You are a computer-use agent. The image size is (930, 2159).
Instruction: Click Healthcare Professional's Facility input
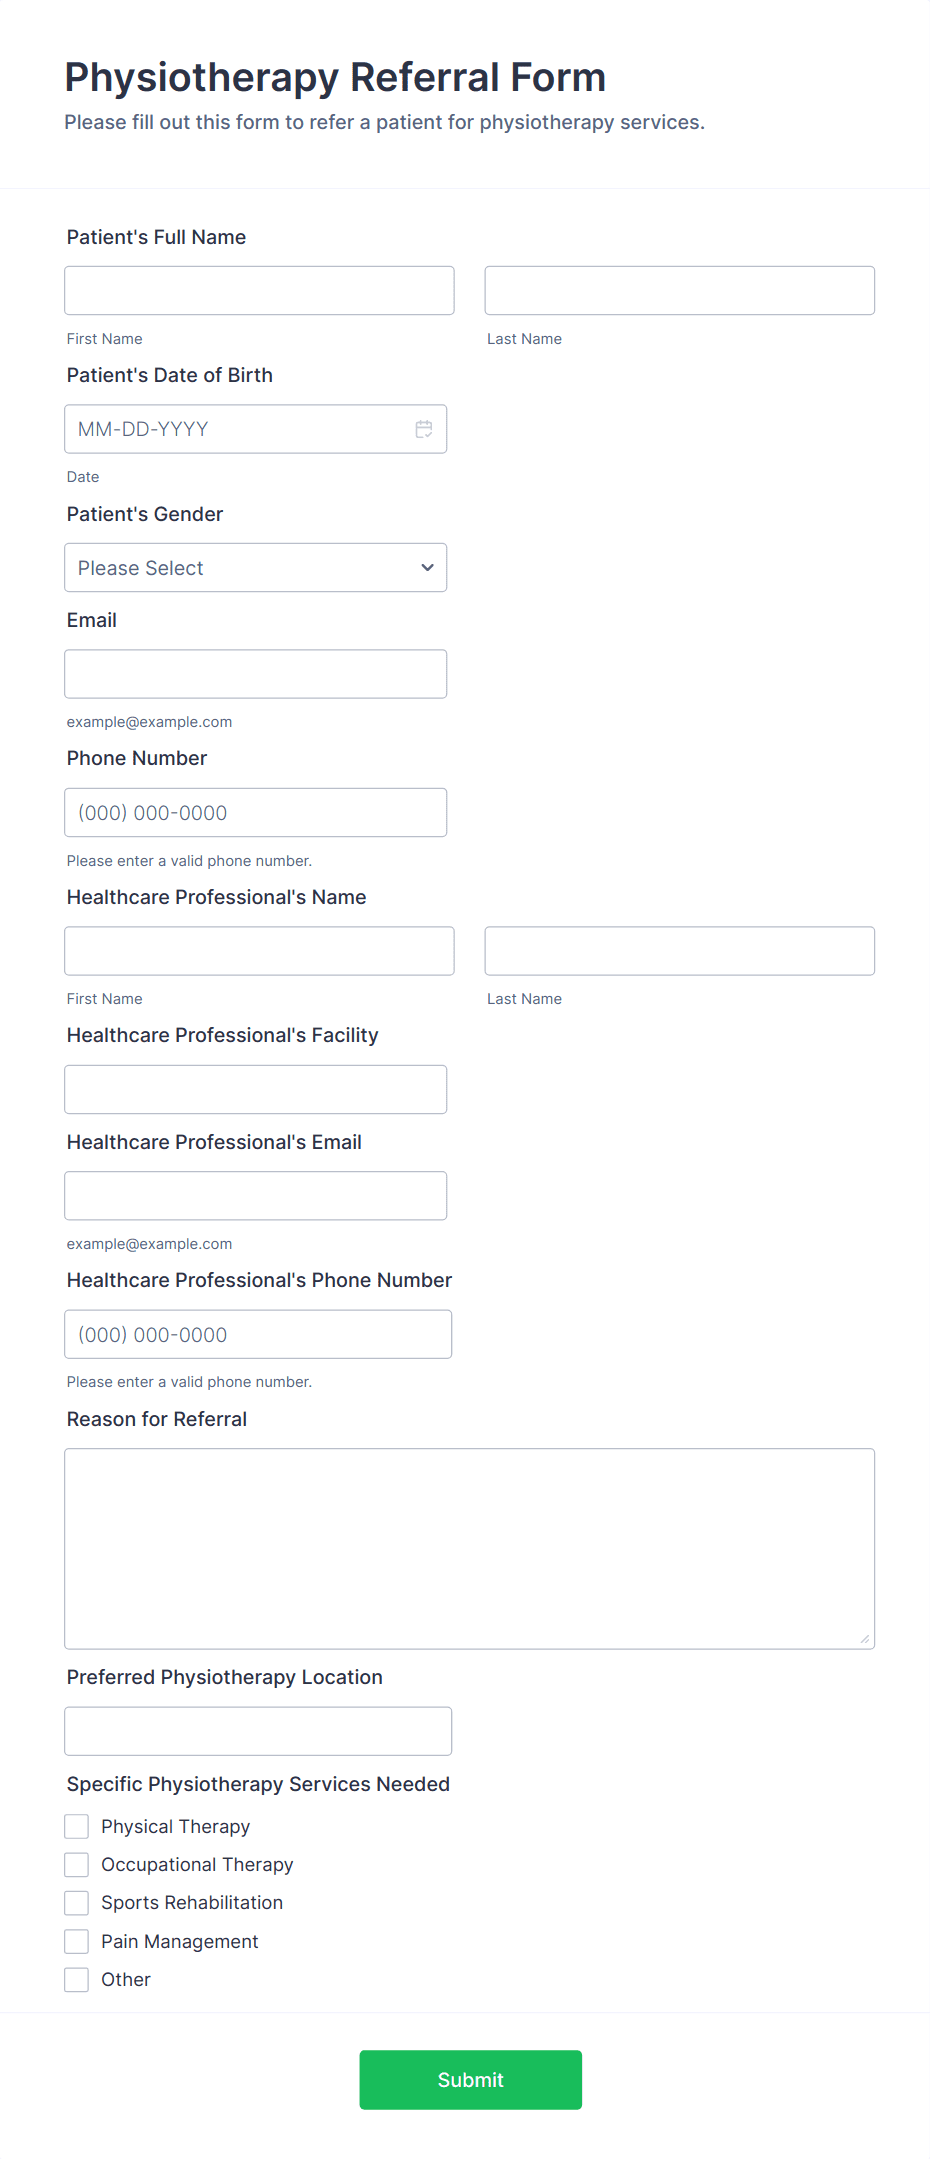(x=255, y=1089)
